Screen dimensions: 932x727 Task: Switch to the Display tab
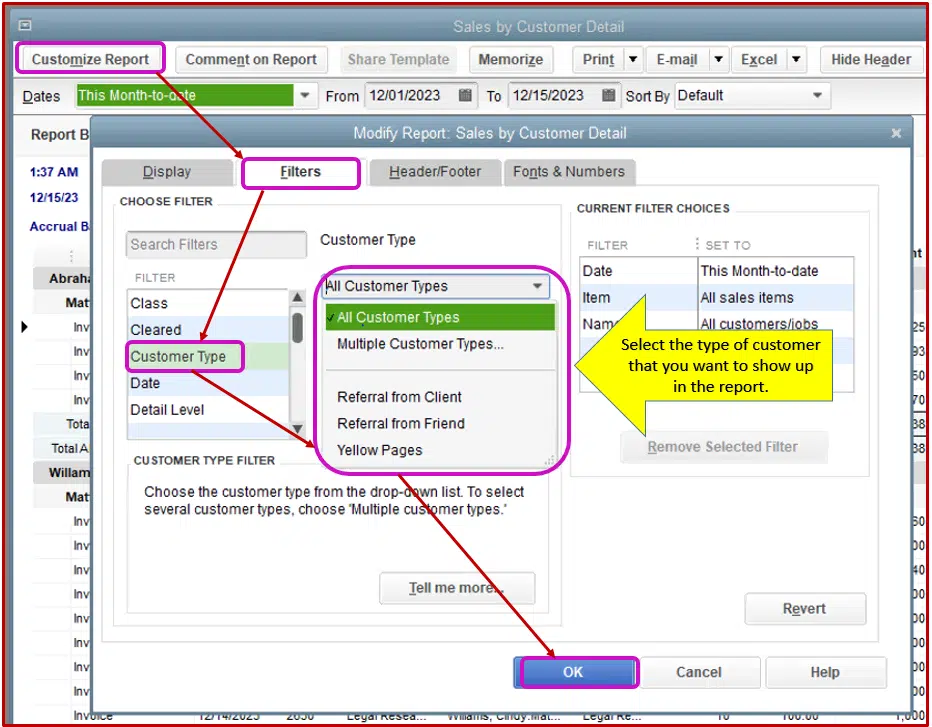point(167,172)
